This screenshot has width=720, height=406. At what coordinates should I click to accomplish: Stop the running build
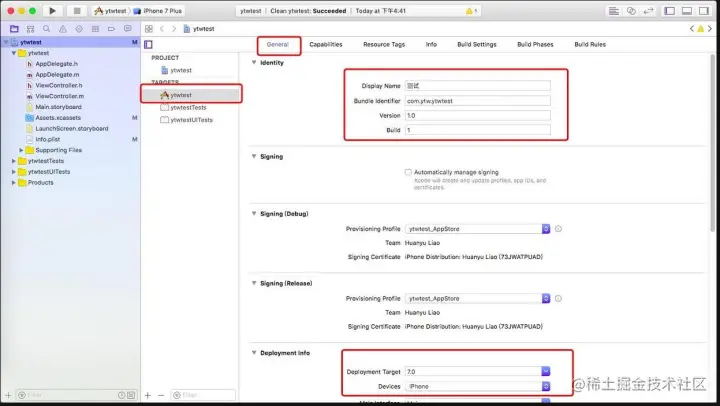click(x=77, y=11)
